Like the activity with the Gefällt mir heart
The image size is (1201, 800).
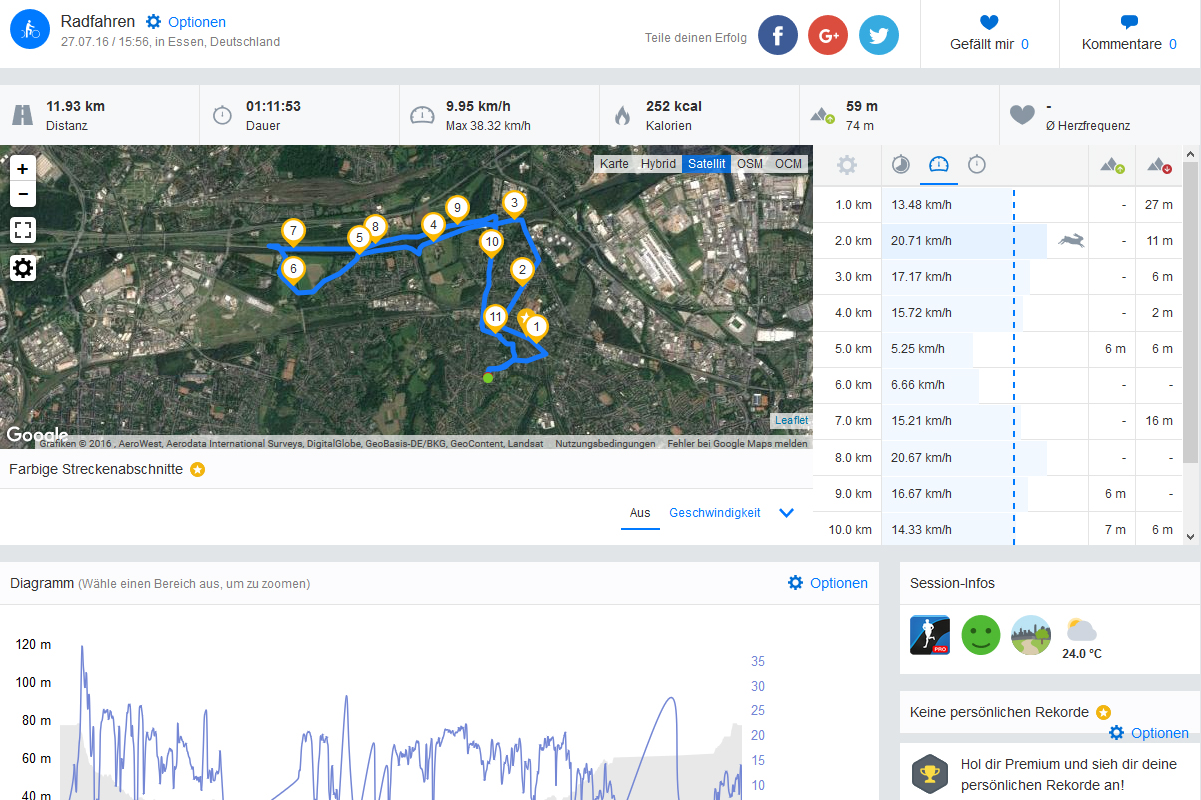989,22
